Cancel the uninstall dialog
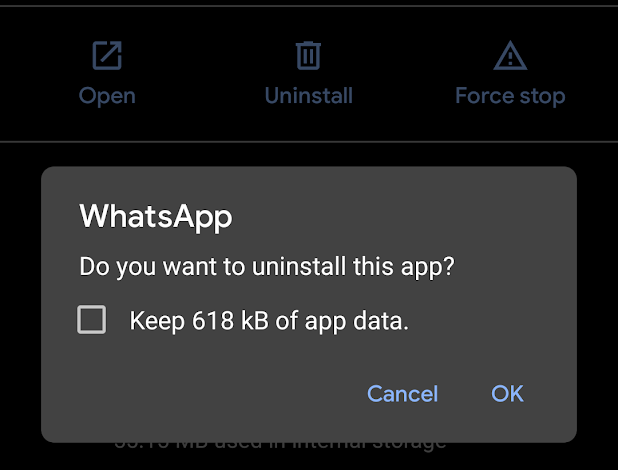618x470 pixels. pyautogui.click(x=402, y=393)
